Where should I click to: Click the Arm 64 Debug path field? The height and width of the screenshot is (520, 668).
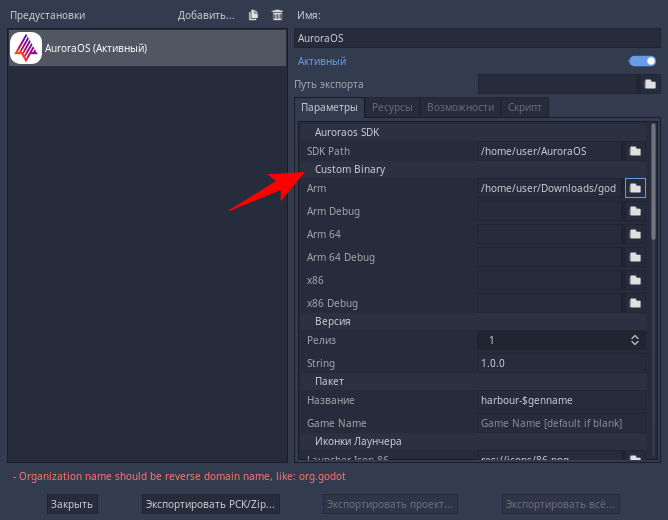tap(549, 257)
